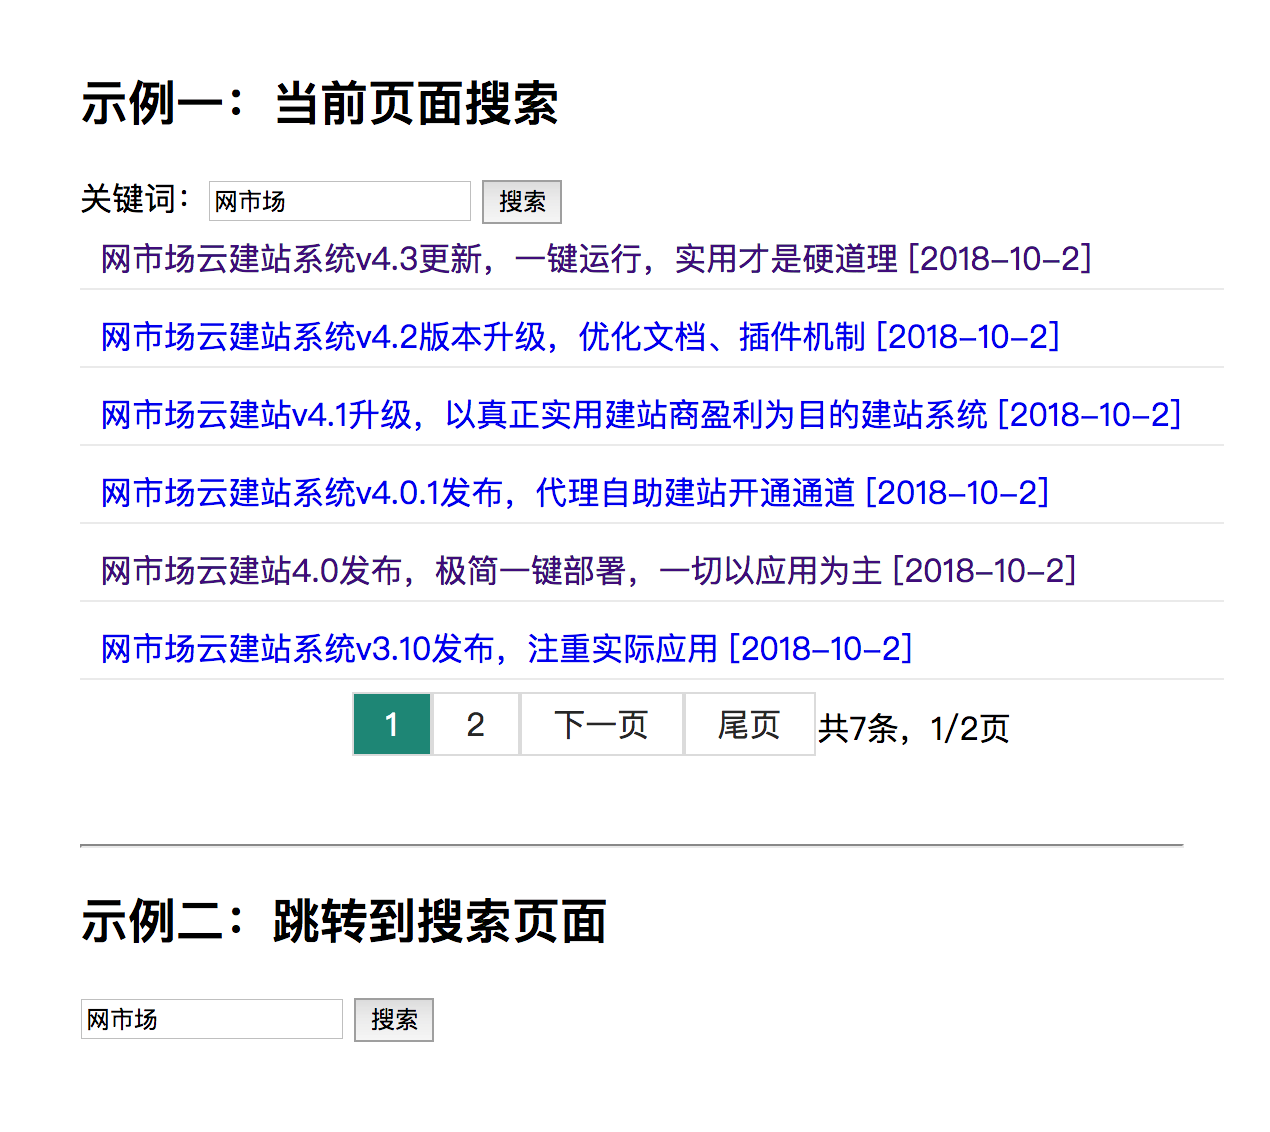Click the heading 示例二：跳转到搜索页面

344,922
